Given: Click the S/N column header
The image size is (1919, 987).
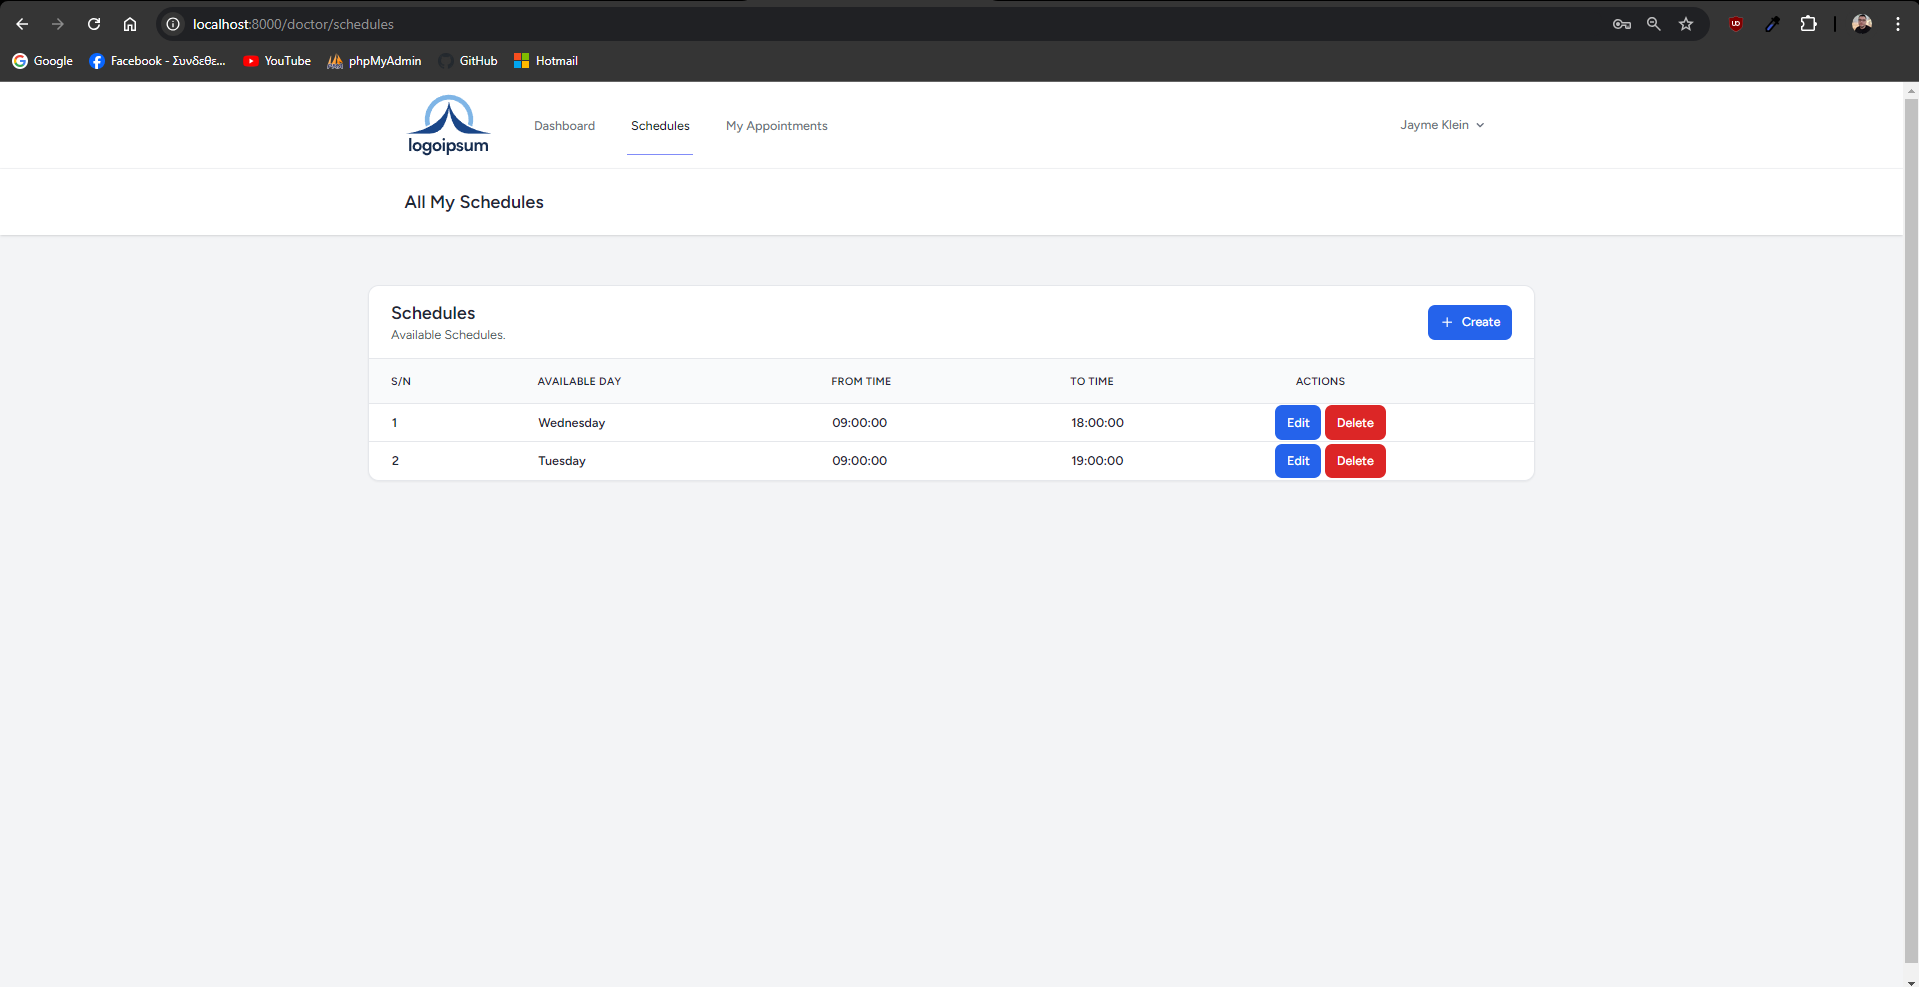Looking at the screenshot, I should click(400, 381).
